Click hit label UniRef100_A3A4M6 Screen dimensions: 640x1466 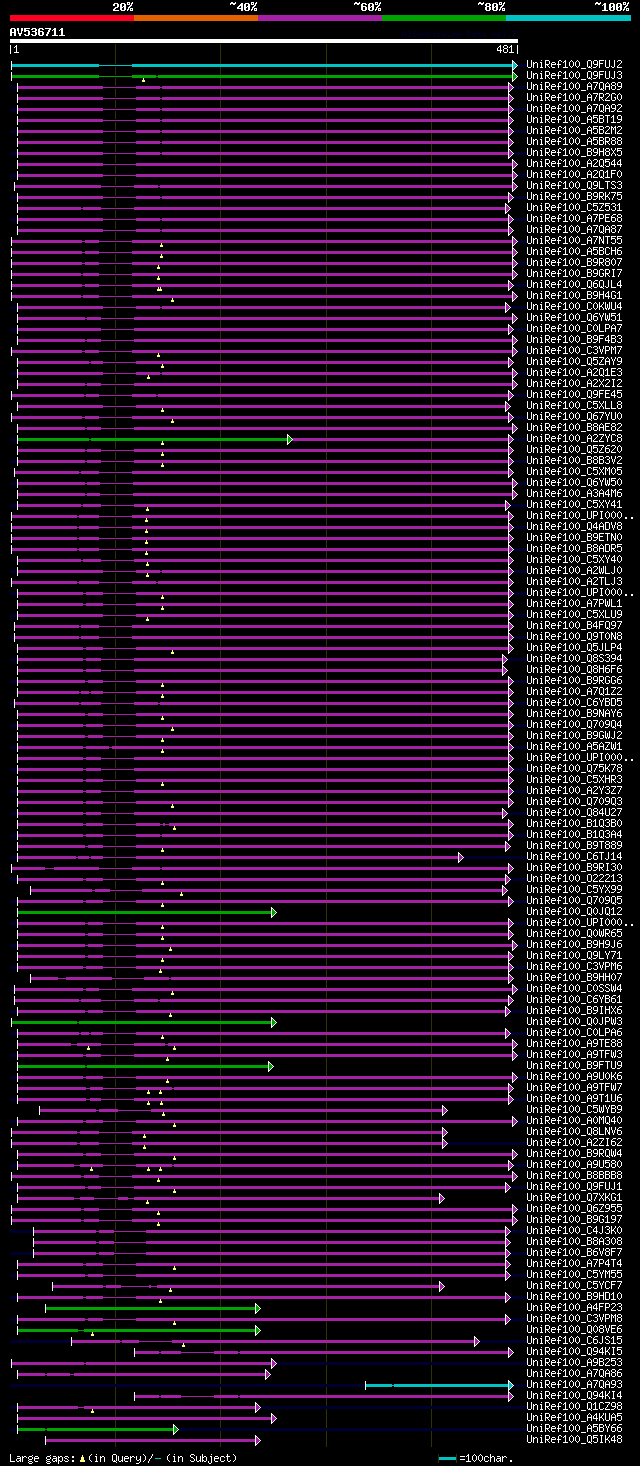click(575, 493)
